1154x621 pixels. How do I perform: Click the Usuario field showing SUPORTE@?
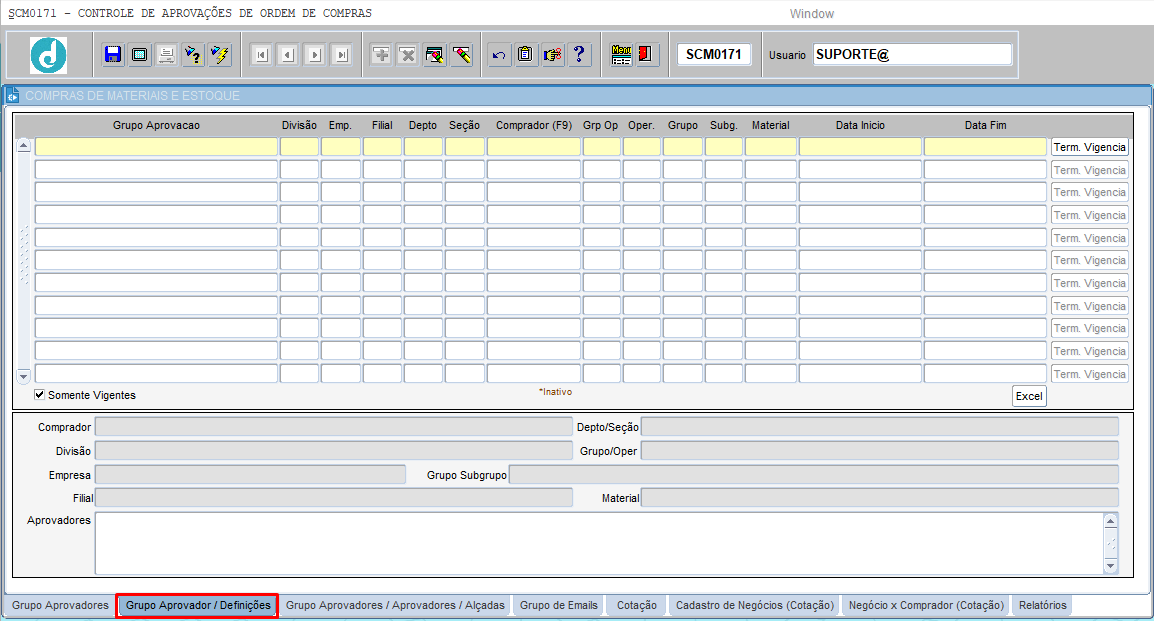click(x=913, y=54)
